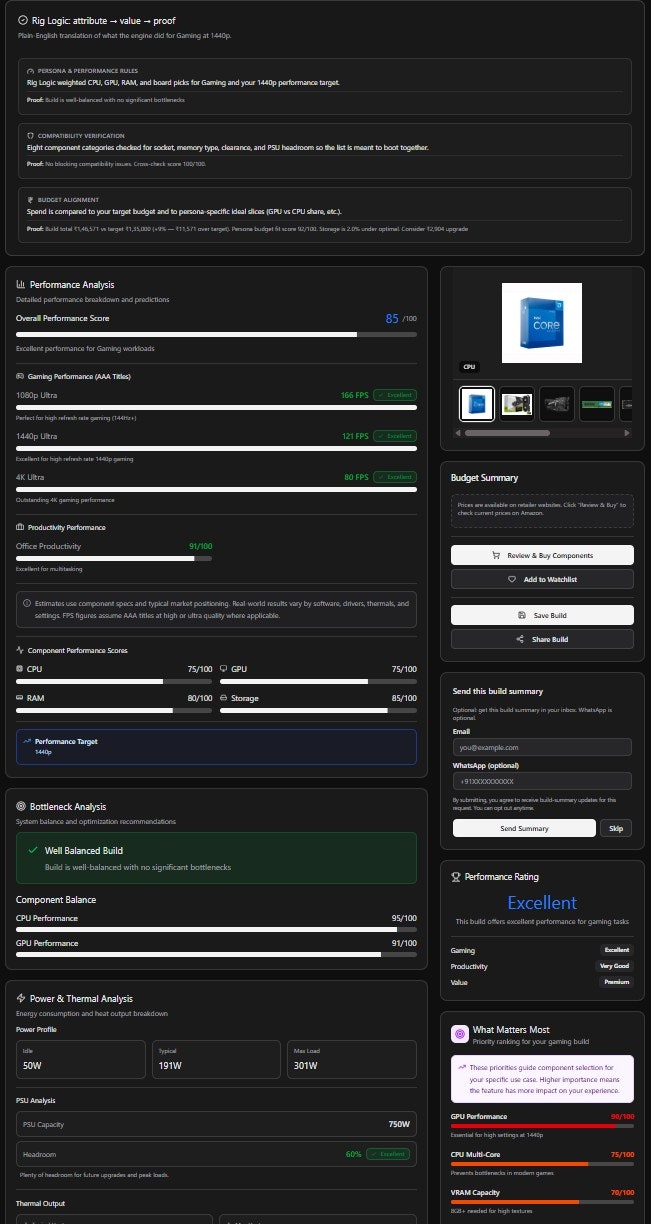
Task: Click the info icon in estimates note
Action: coord(26,604)
